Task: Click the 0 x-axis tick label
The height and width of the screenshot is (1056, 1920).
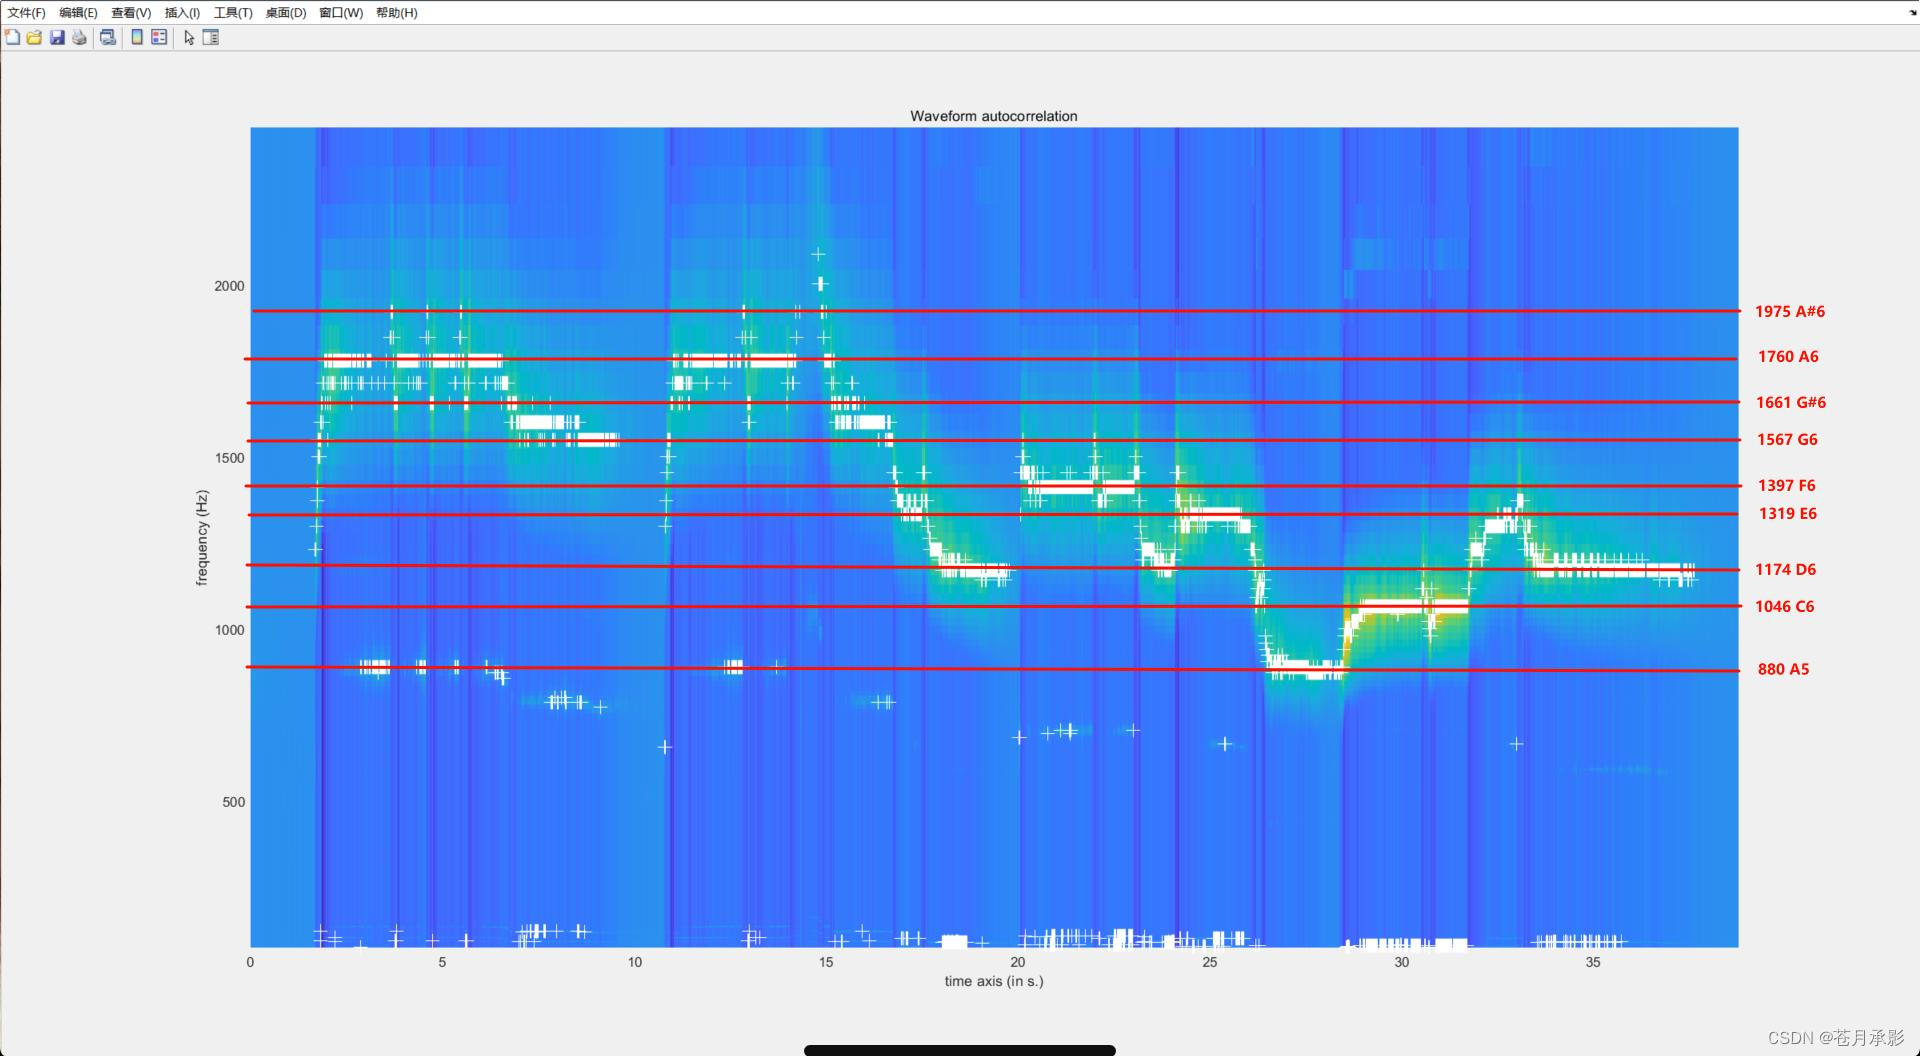Action: tap(250, 962)
